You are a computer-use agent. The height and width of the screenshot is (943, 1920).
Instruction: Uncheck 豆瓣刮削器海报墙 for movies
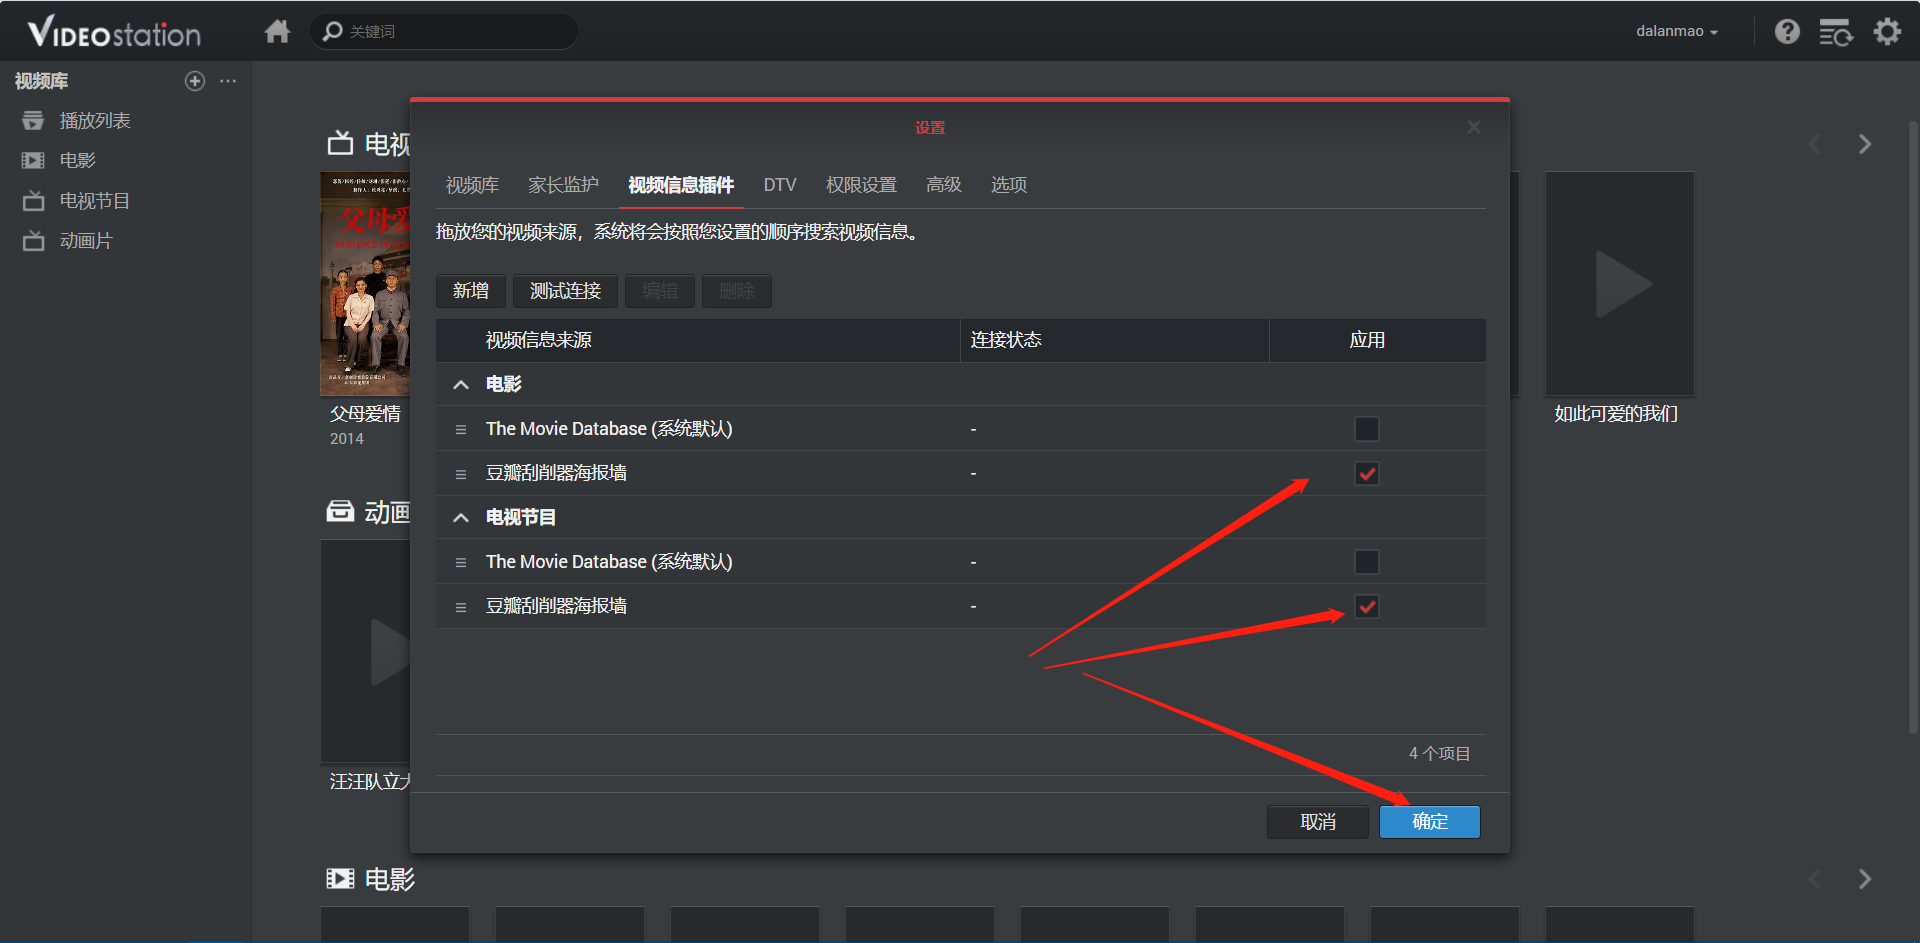coord(1366,473)
